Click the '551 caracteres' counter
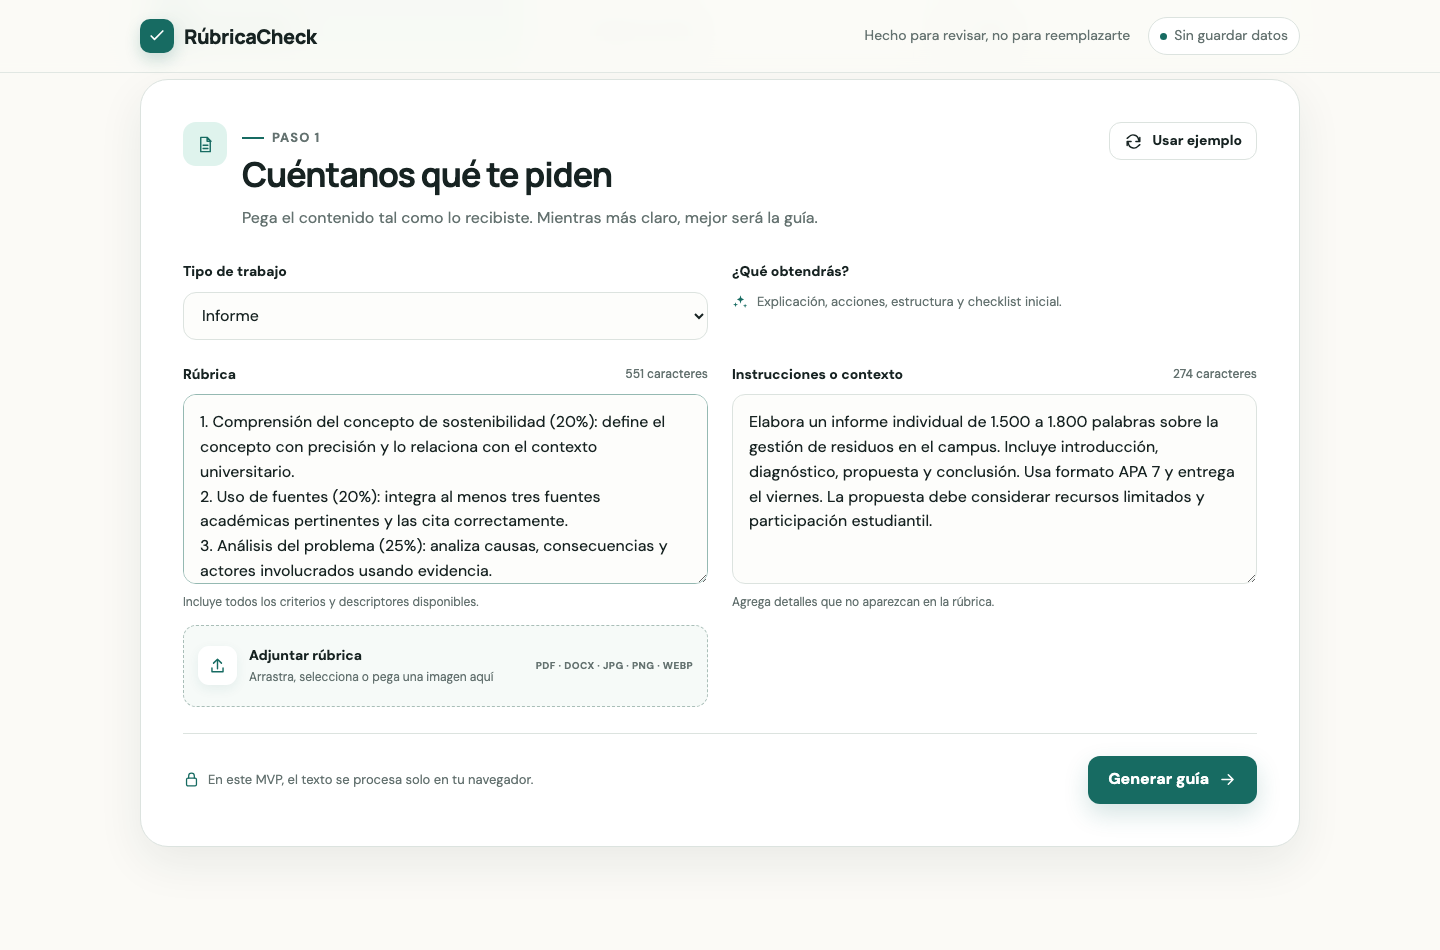The image size is (1440, 950). (666, 374)
